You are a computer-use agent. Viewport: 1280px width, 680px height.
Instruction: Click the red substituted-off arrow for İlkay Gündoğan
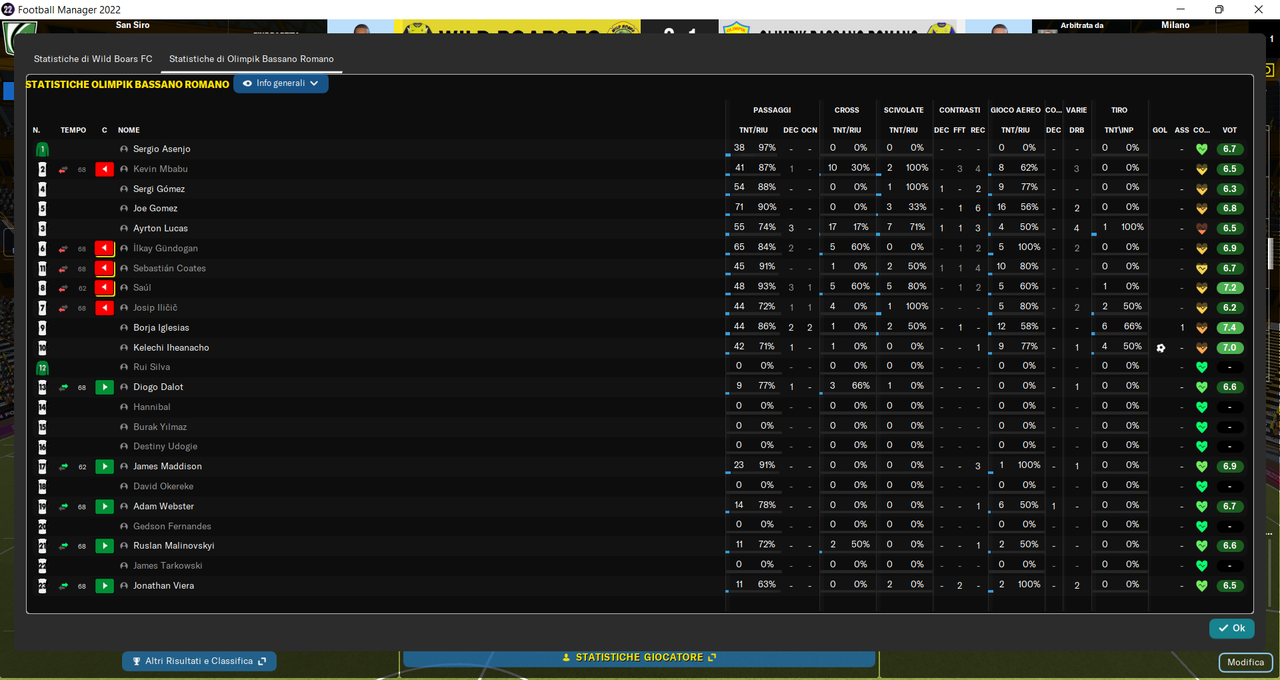(x=105, y=248)
